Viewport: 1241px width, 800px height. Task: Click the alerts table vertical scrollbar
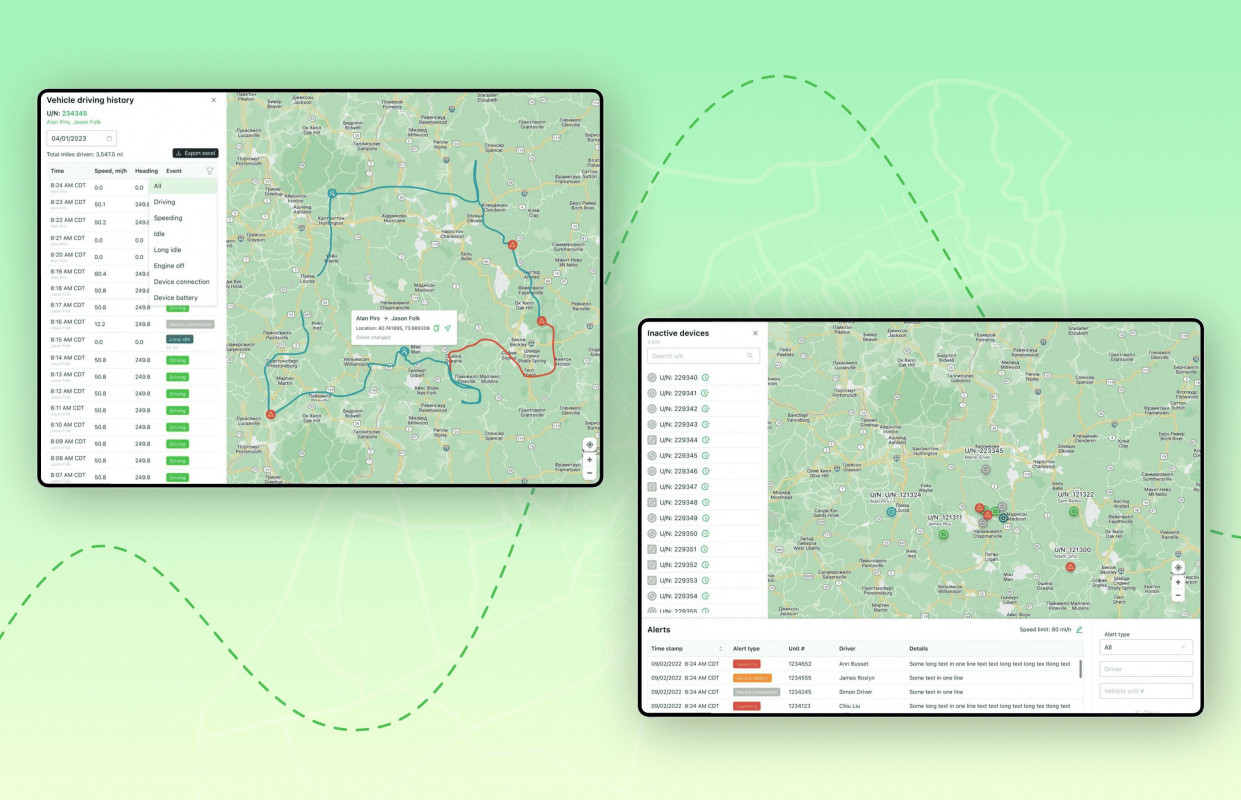click(1081, 670)
